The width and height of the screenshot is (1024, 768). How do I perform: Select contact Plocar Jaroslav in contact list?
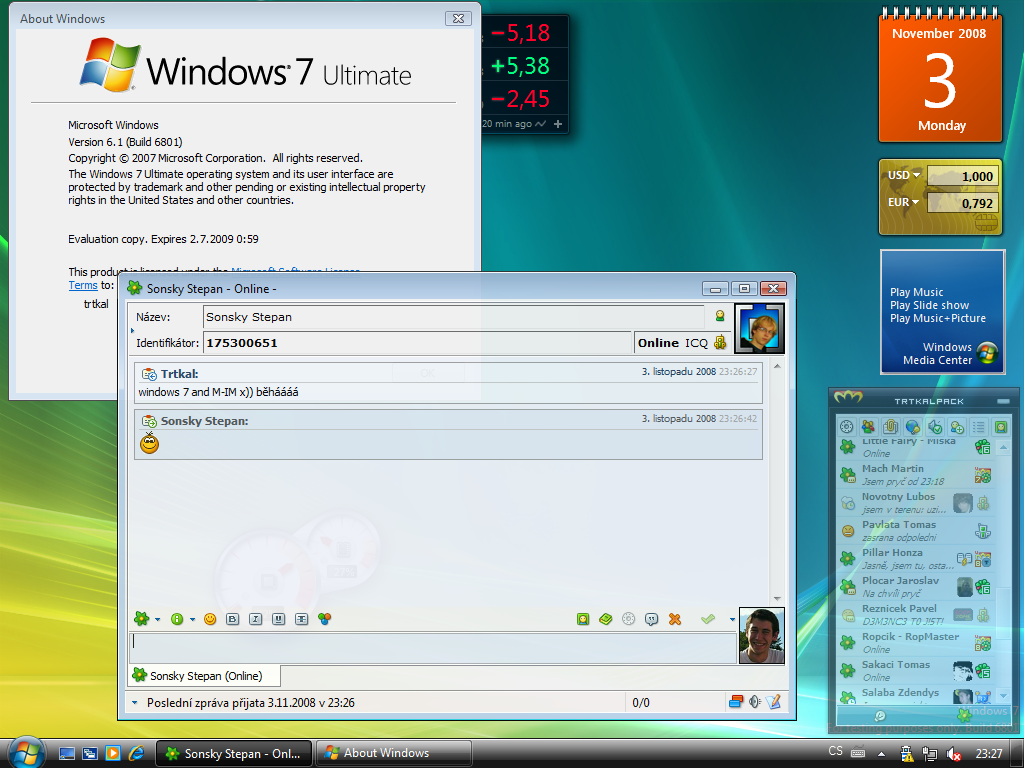click(x=916, y=587)
